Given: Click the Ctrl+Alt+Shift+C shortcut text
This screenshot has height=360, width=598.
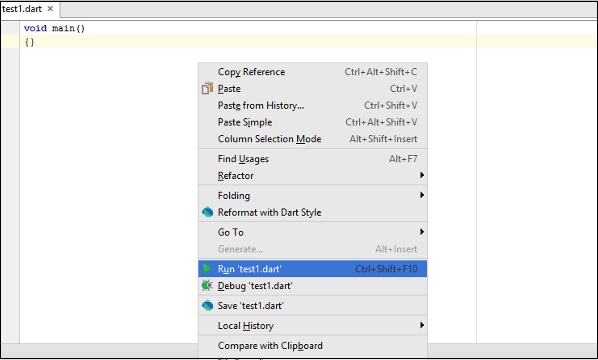Looking at the screenshot, I should [381, 72].
